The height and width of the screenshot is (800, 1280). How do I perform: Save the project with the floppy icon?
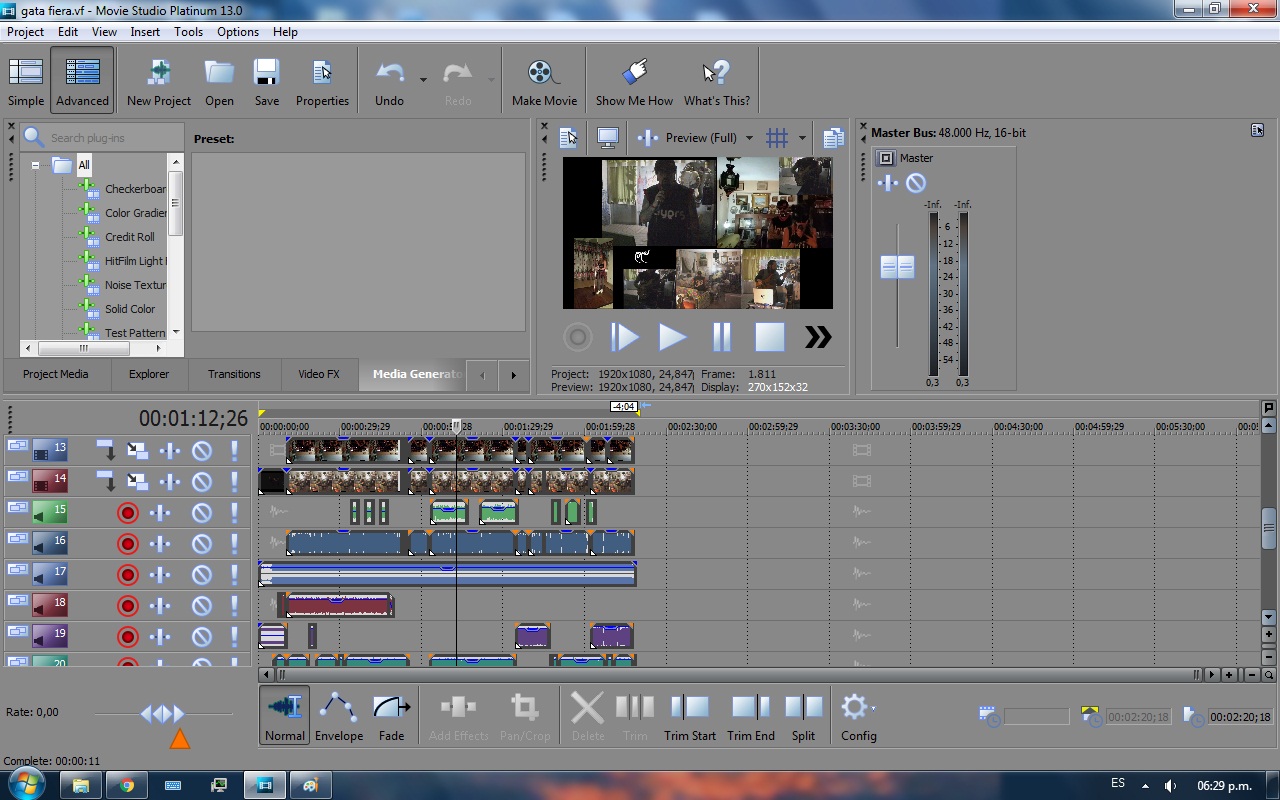tap(266, 81)
